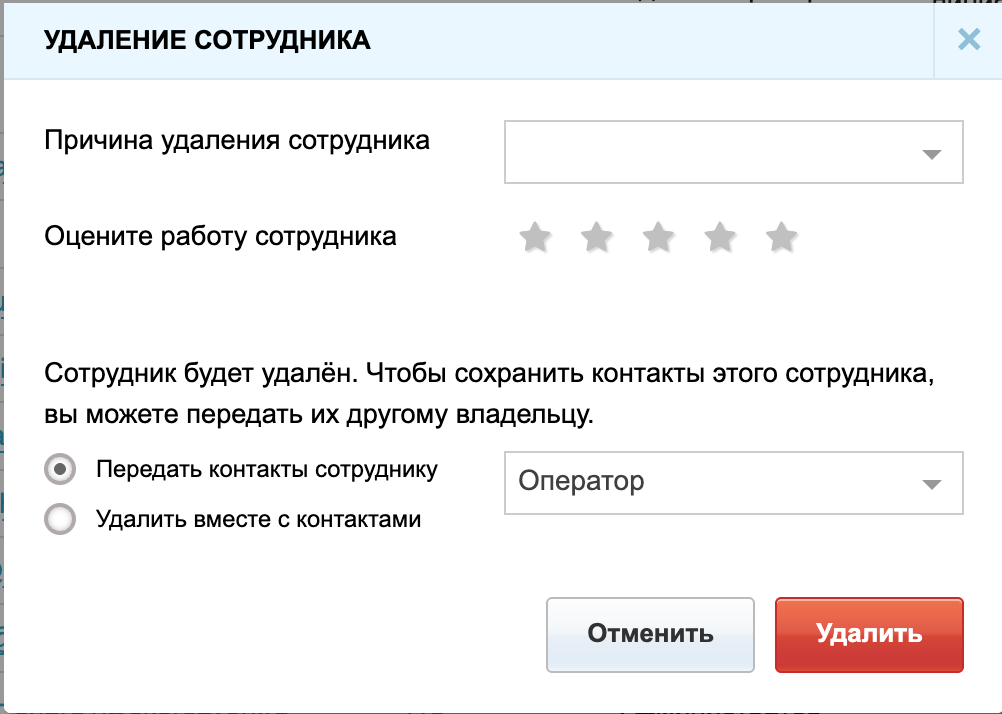
Task: Click the arrow of the deletion reason dropdown
Action: tap(932, 154)
